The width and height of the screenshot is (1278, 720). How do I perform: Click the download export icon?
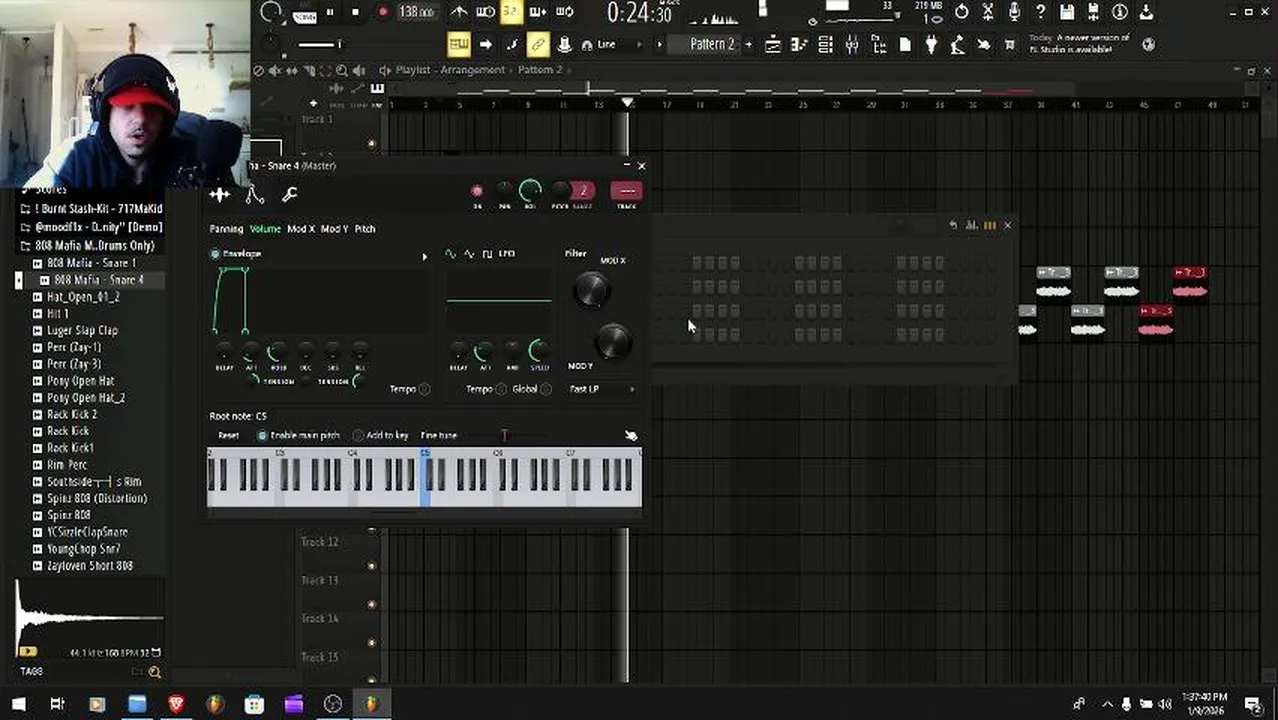point(1146,12)
